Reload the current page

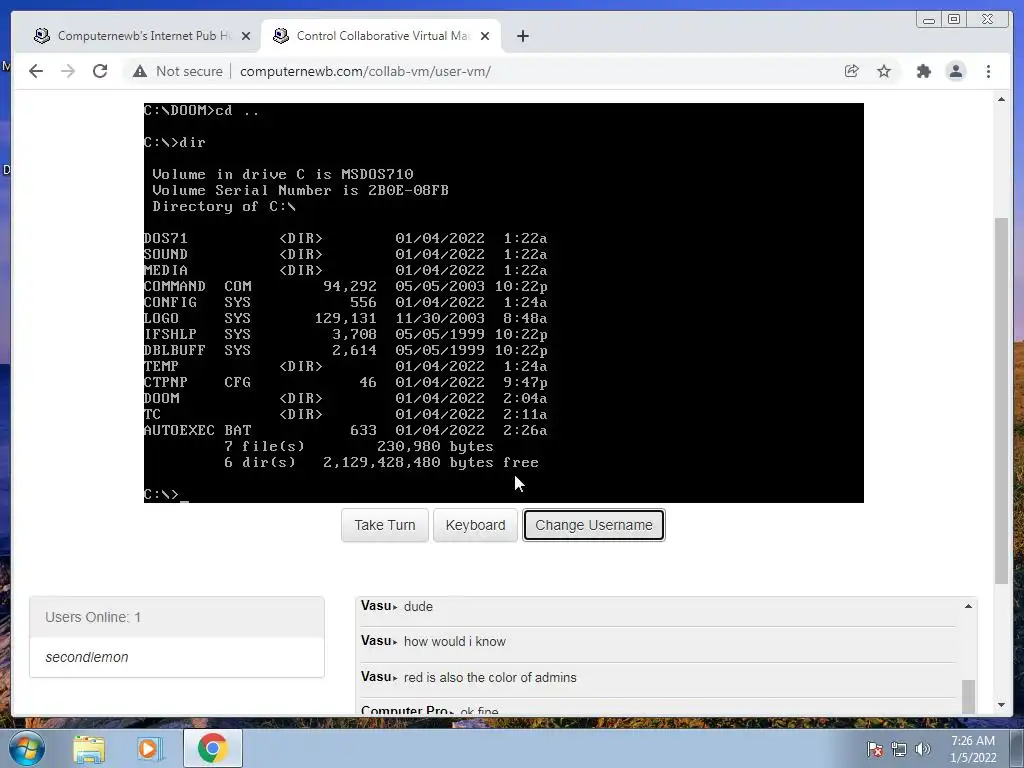[x=100, y=71]
